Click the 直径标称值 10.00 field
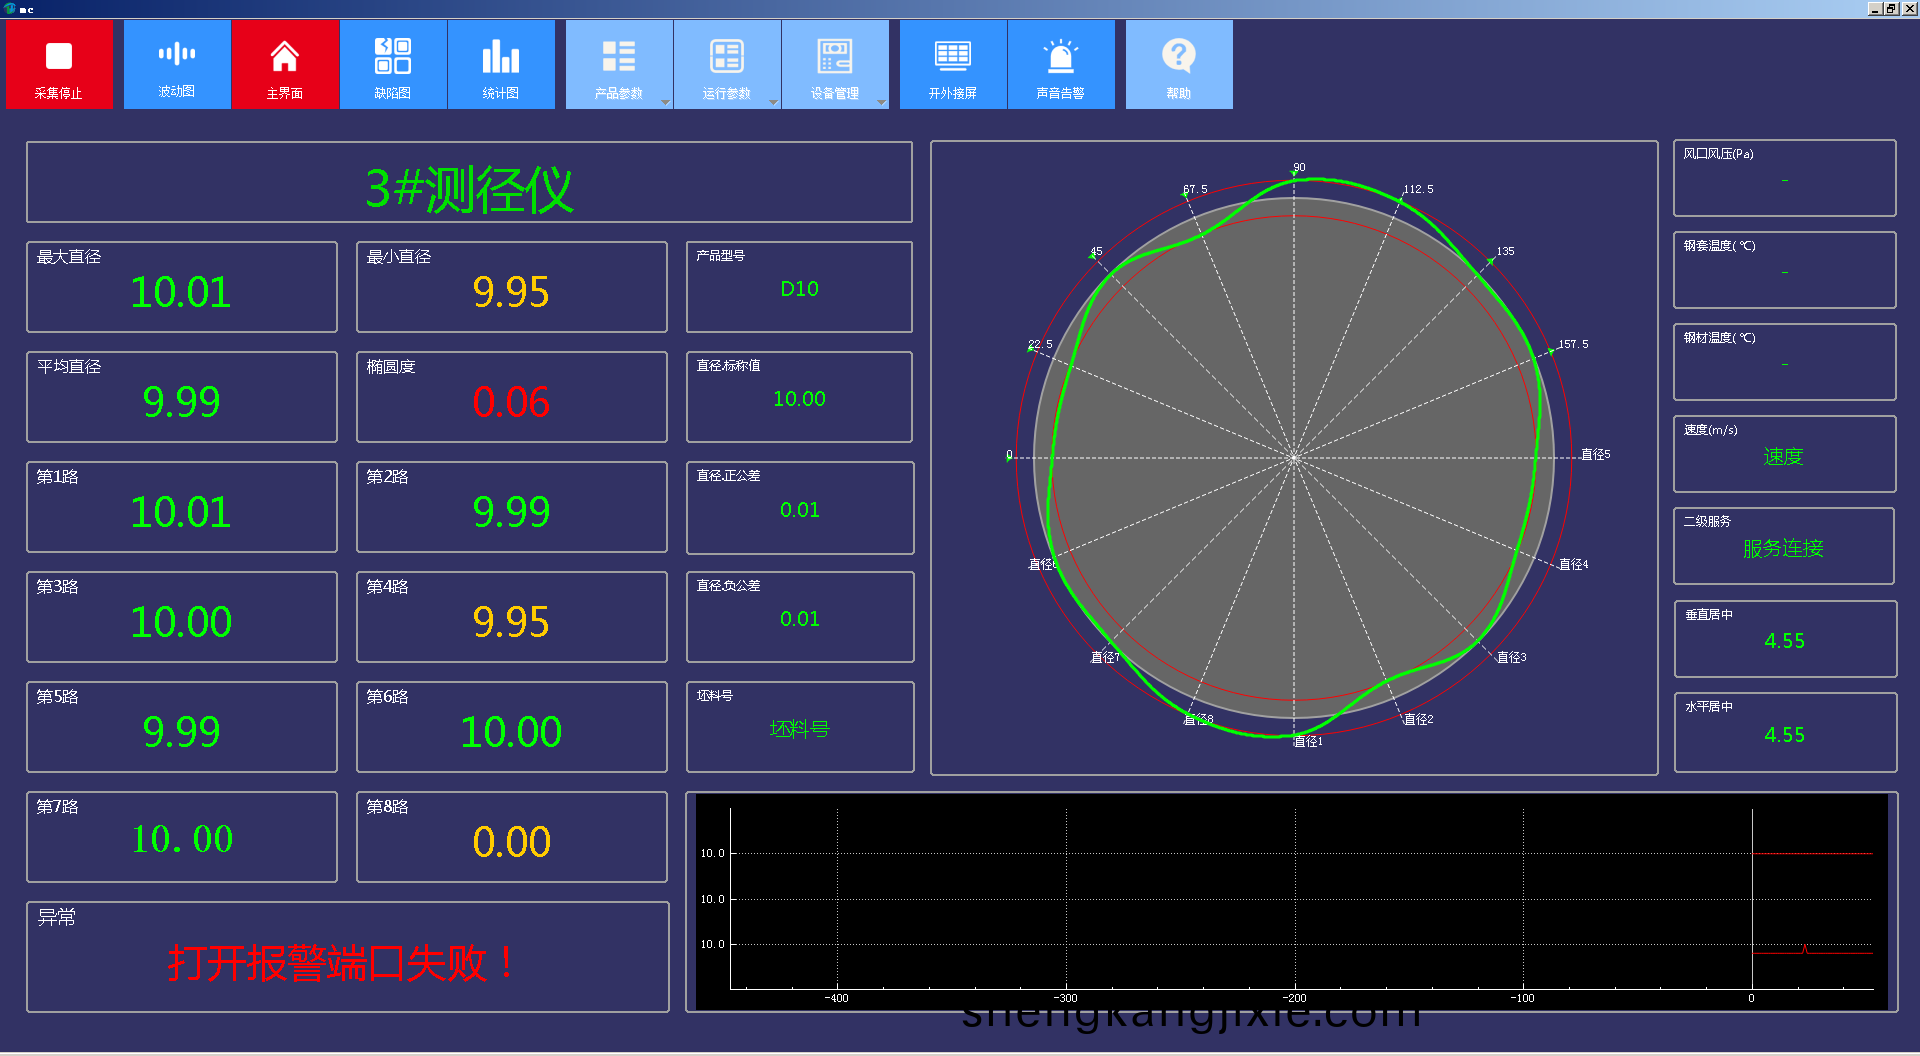 coord(799,399)
